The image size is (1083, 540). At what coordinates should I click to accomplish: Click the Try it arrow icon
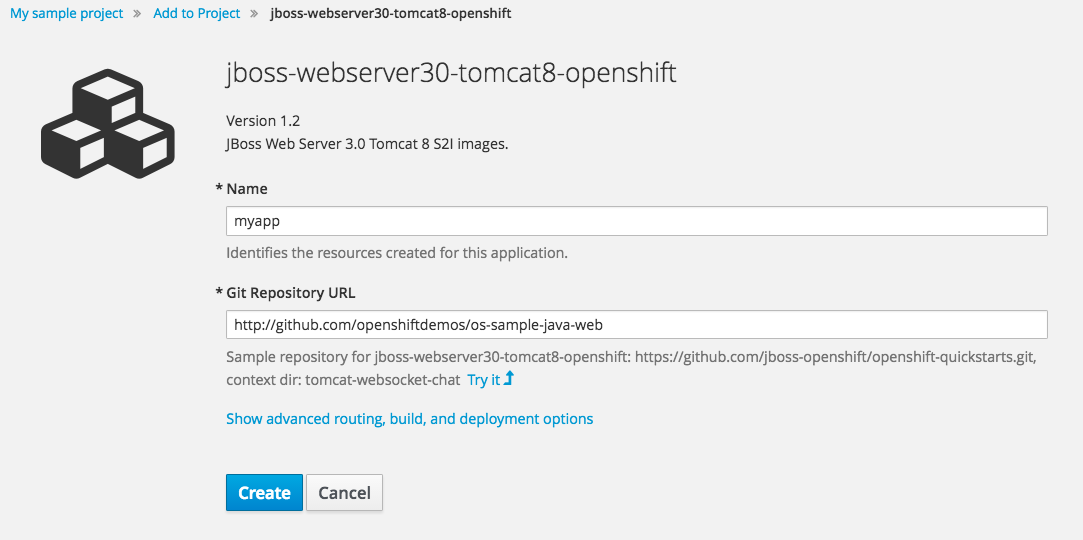(x=509, y=379)
